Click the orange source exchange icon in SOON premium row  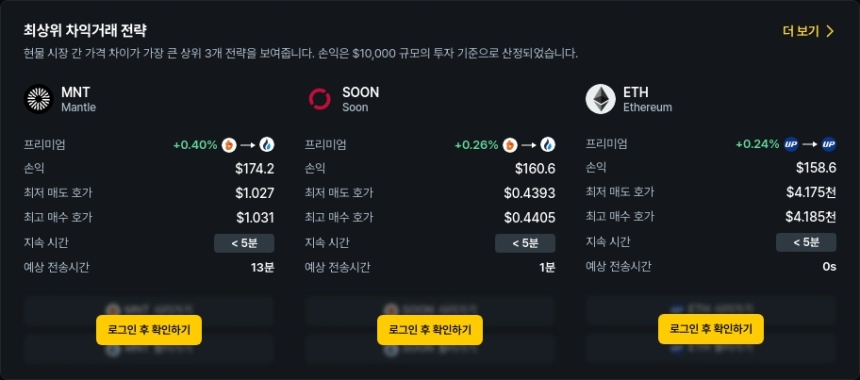pyautogui.click(x=510, y=145)
